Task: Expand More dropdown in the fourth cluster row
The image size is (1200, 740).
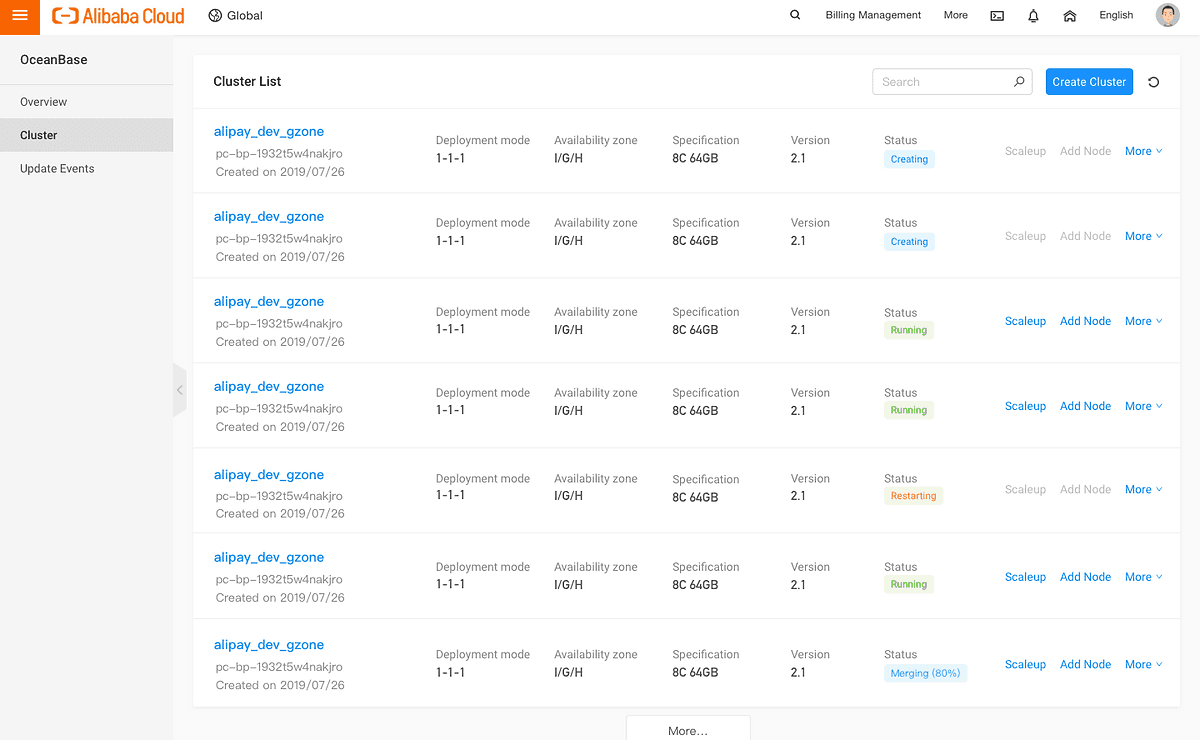Action: pos(1144,407)
